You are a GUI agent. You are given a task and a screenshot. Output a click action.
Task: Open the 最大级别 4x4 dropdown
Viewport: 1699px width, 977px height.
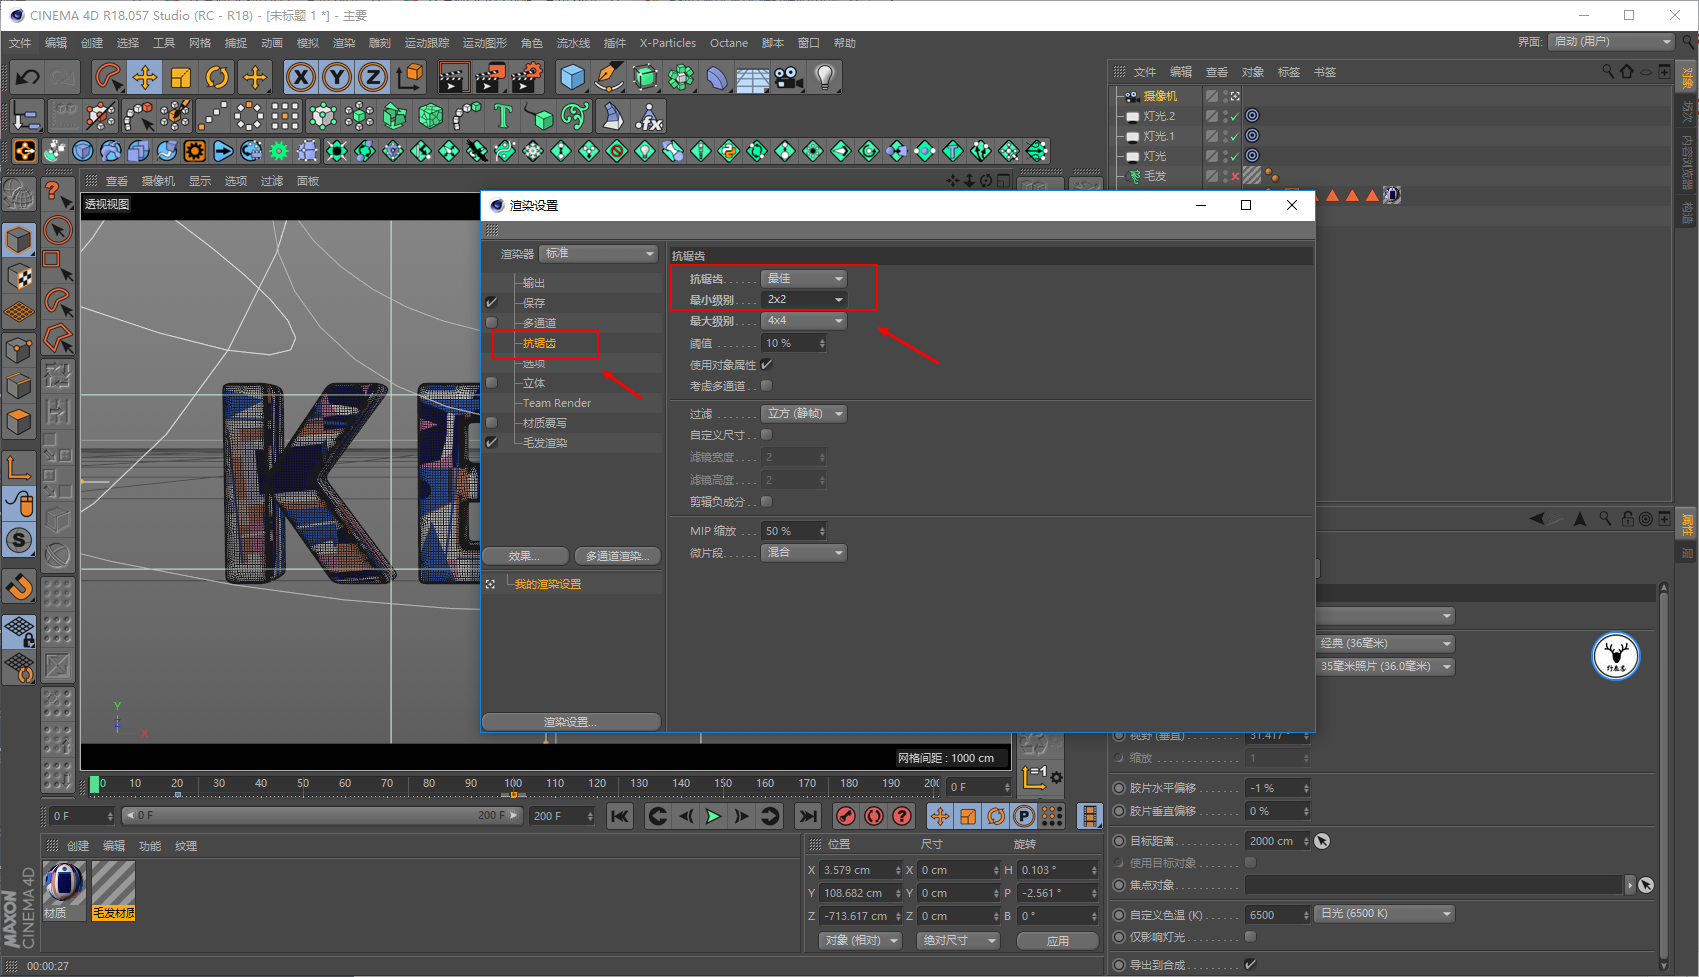pos(804,321)
